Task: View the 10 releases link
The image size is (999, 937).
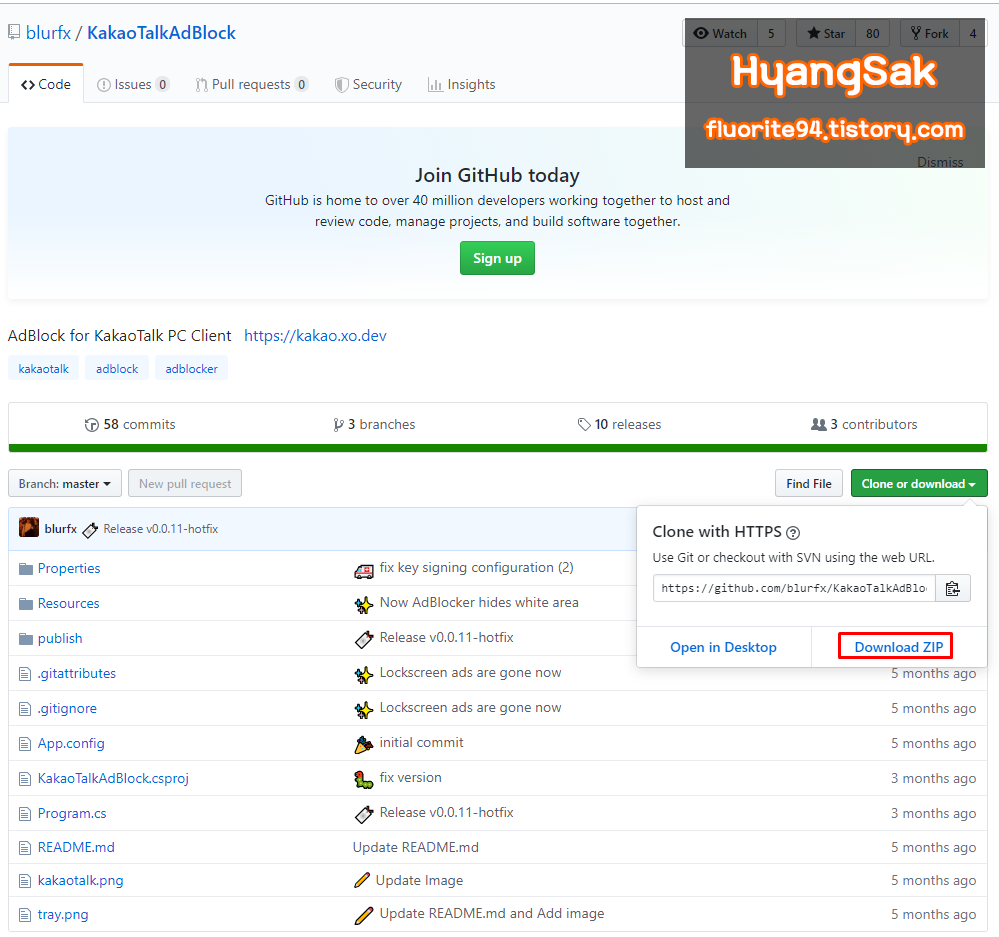Action: (619, 424)
